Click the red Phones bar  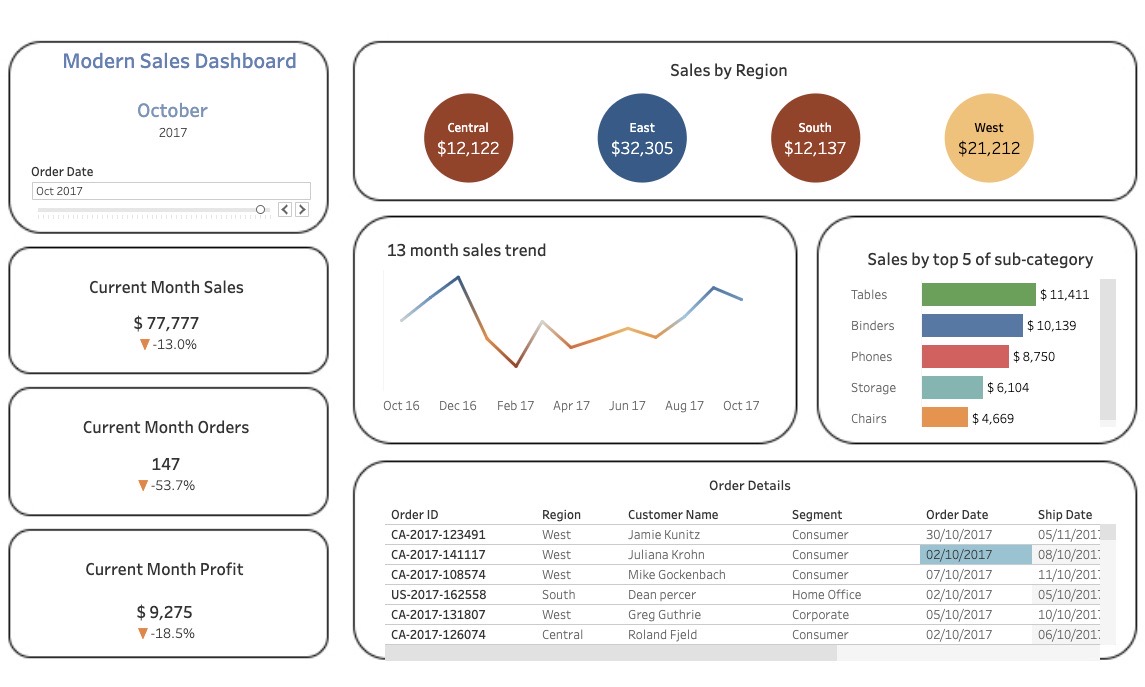[965, 356]
